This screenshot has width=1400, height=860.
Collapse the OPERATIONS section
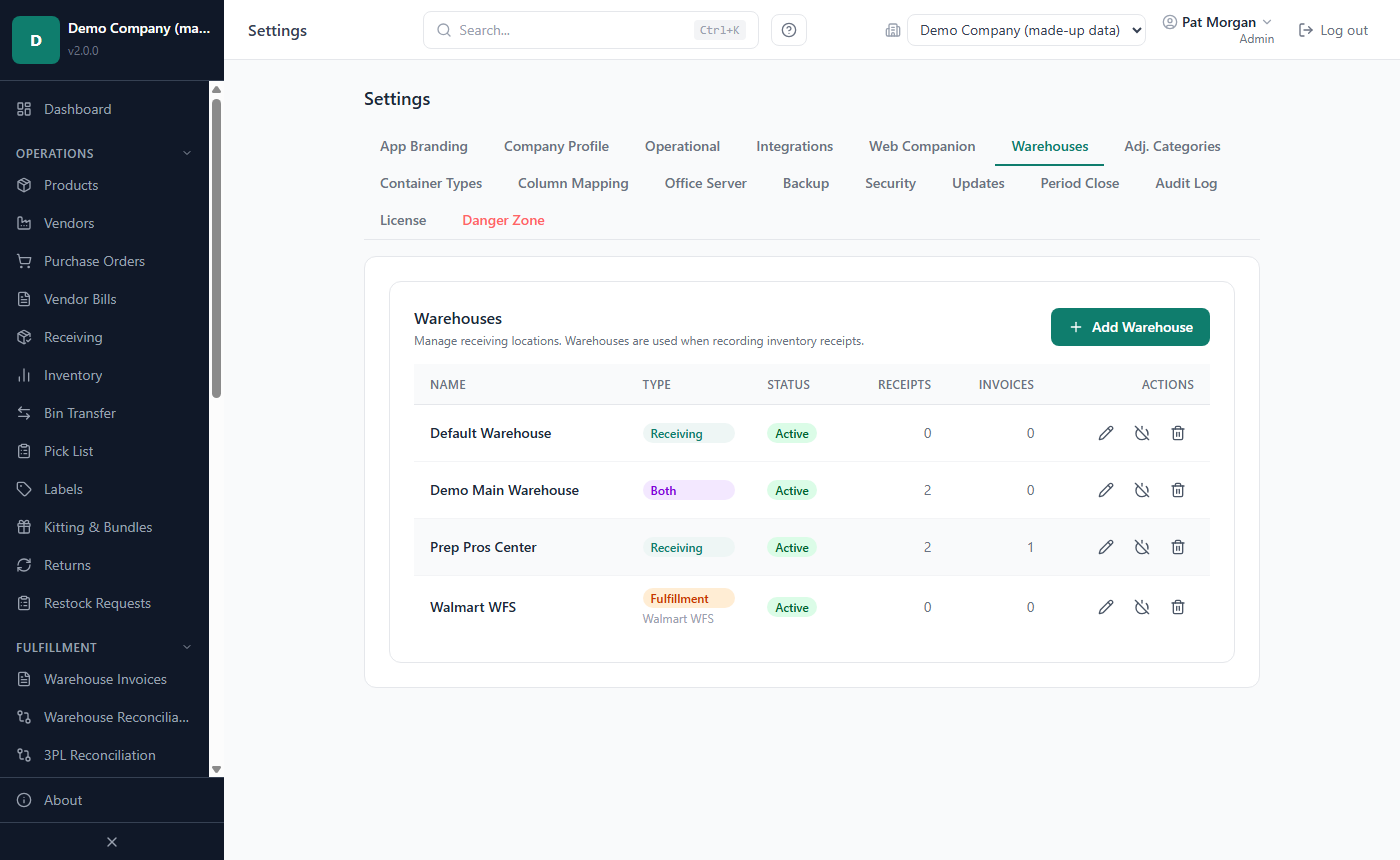pos(104,153)
